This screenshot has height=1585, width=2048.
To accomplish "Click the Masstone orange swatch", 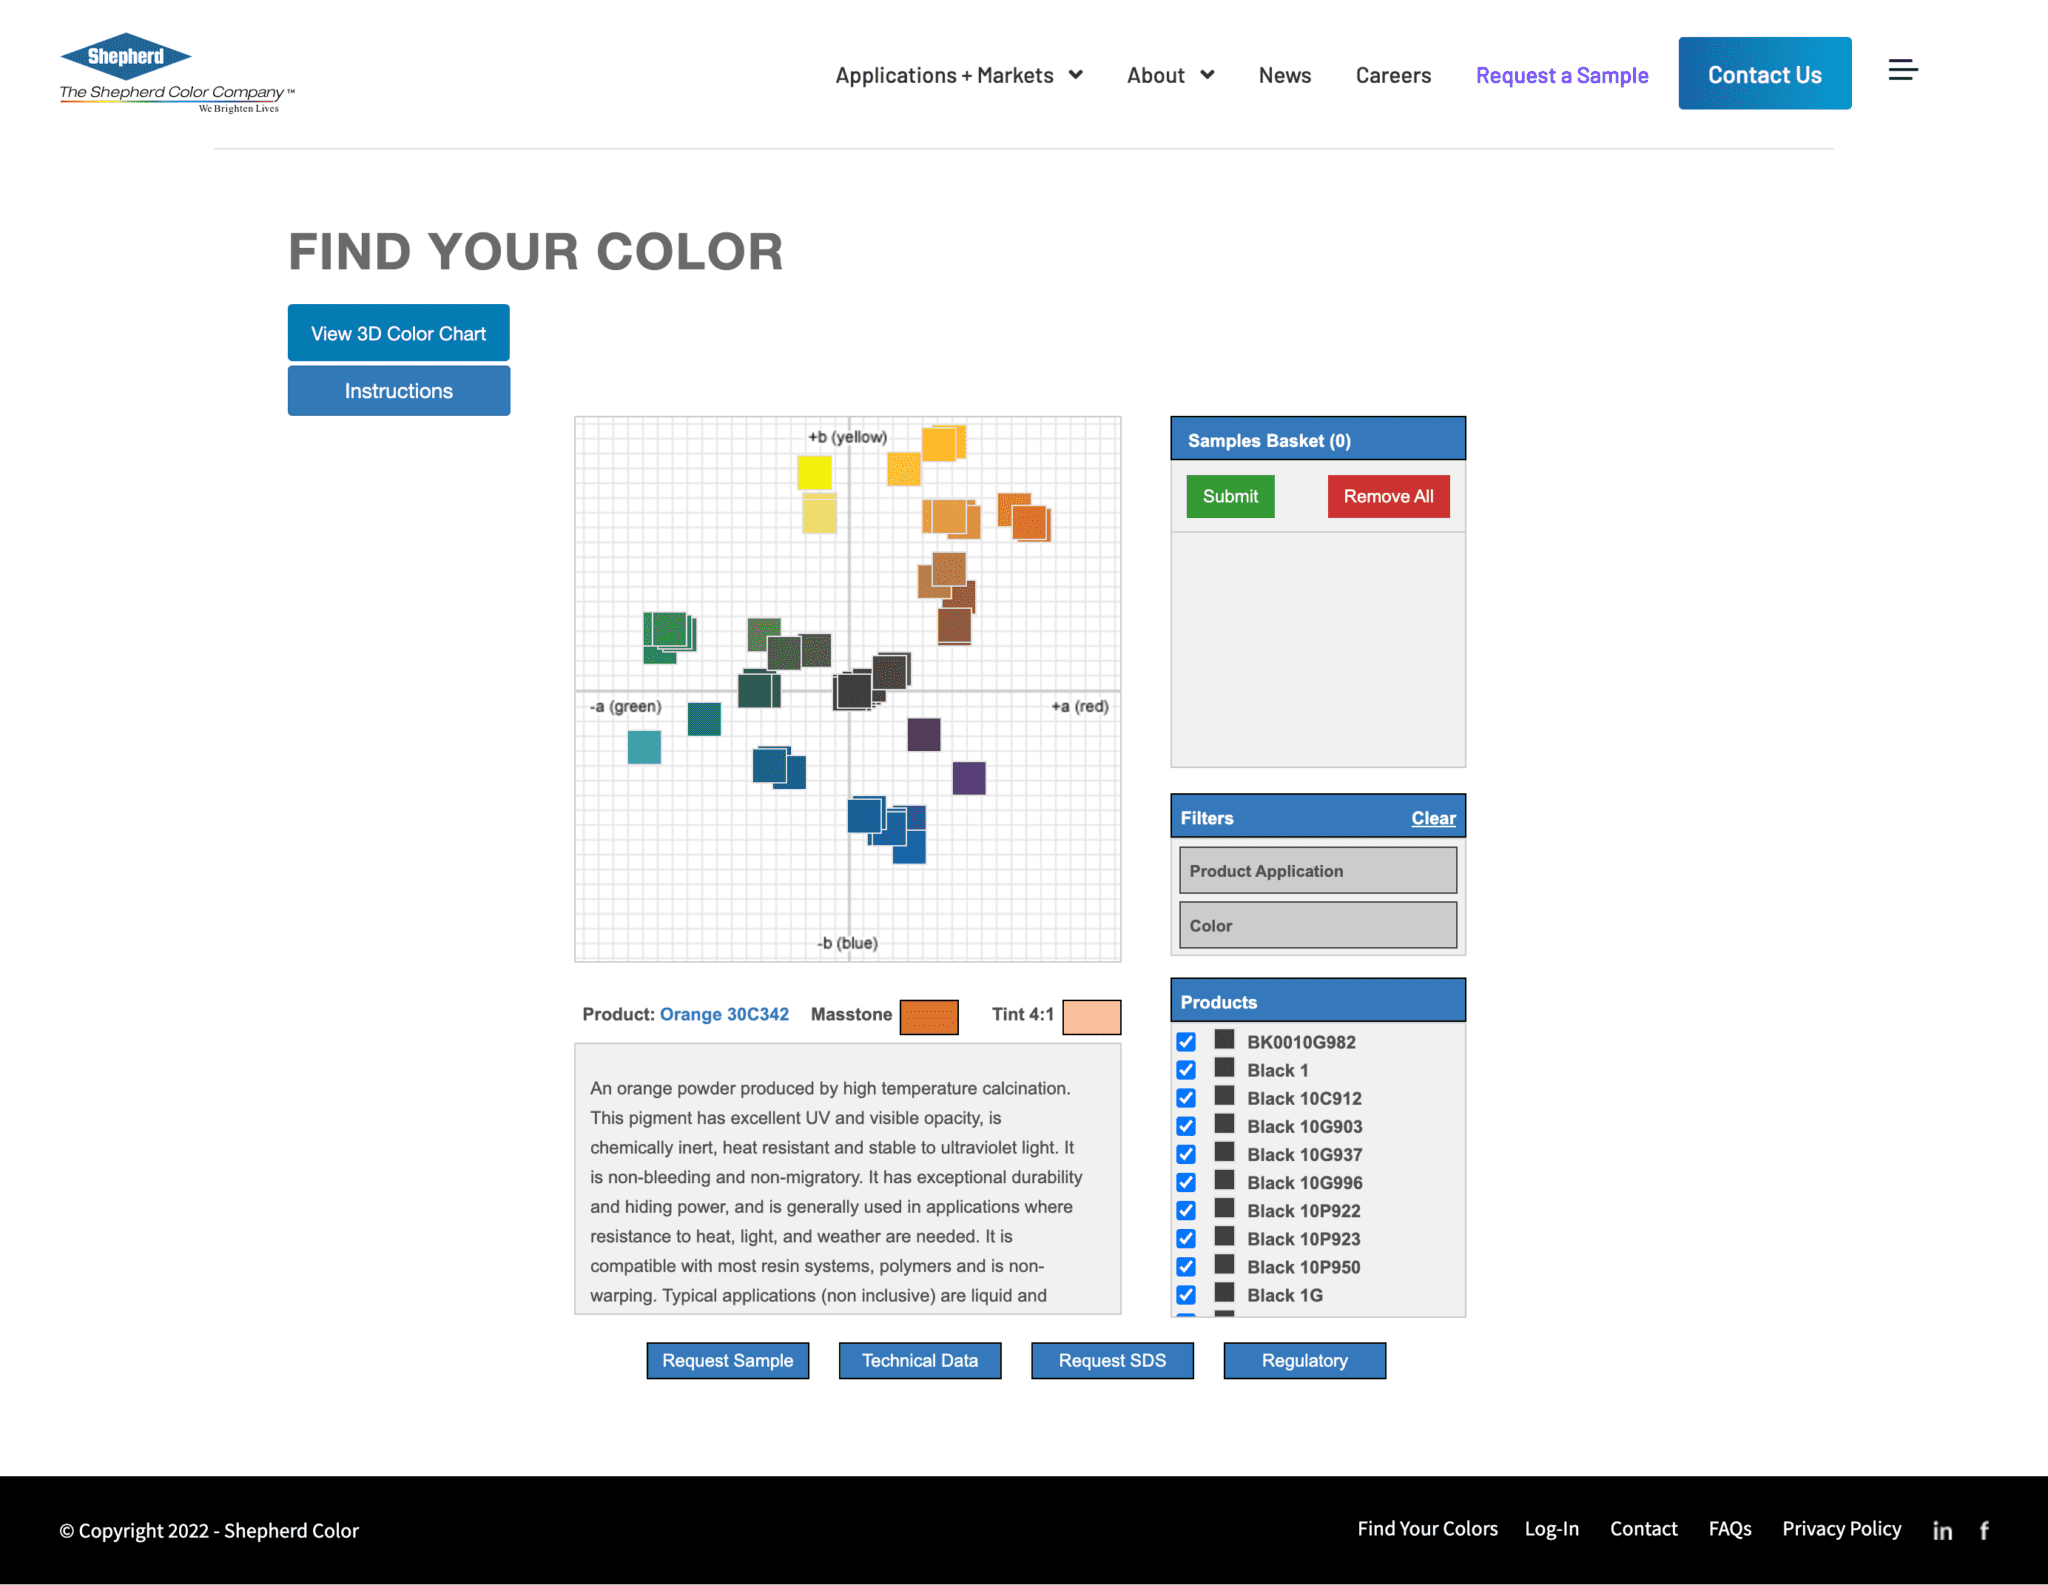I will tap(929, 1017).
